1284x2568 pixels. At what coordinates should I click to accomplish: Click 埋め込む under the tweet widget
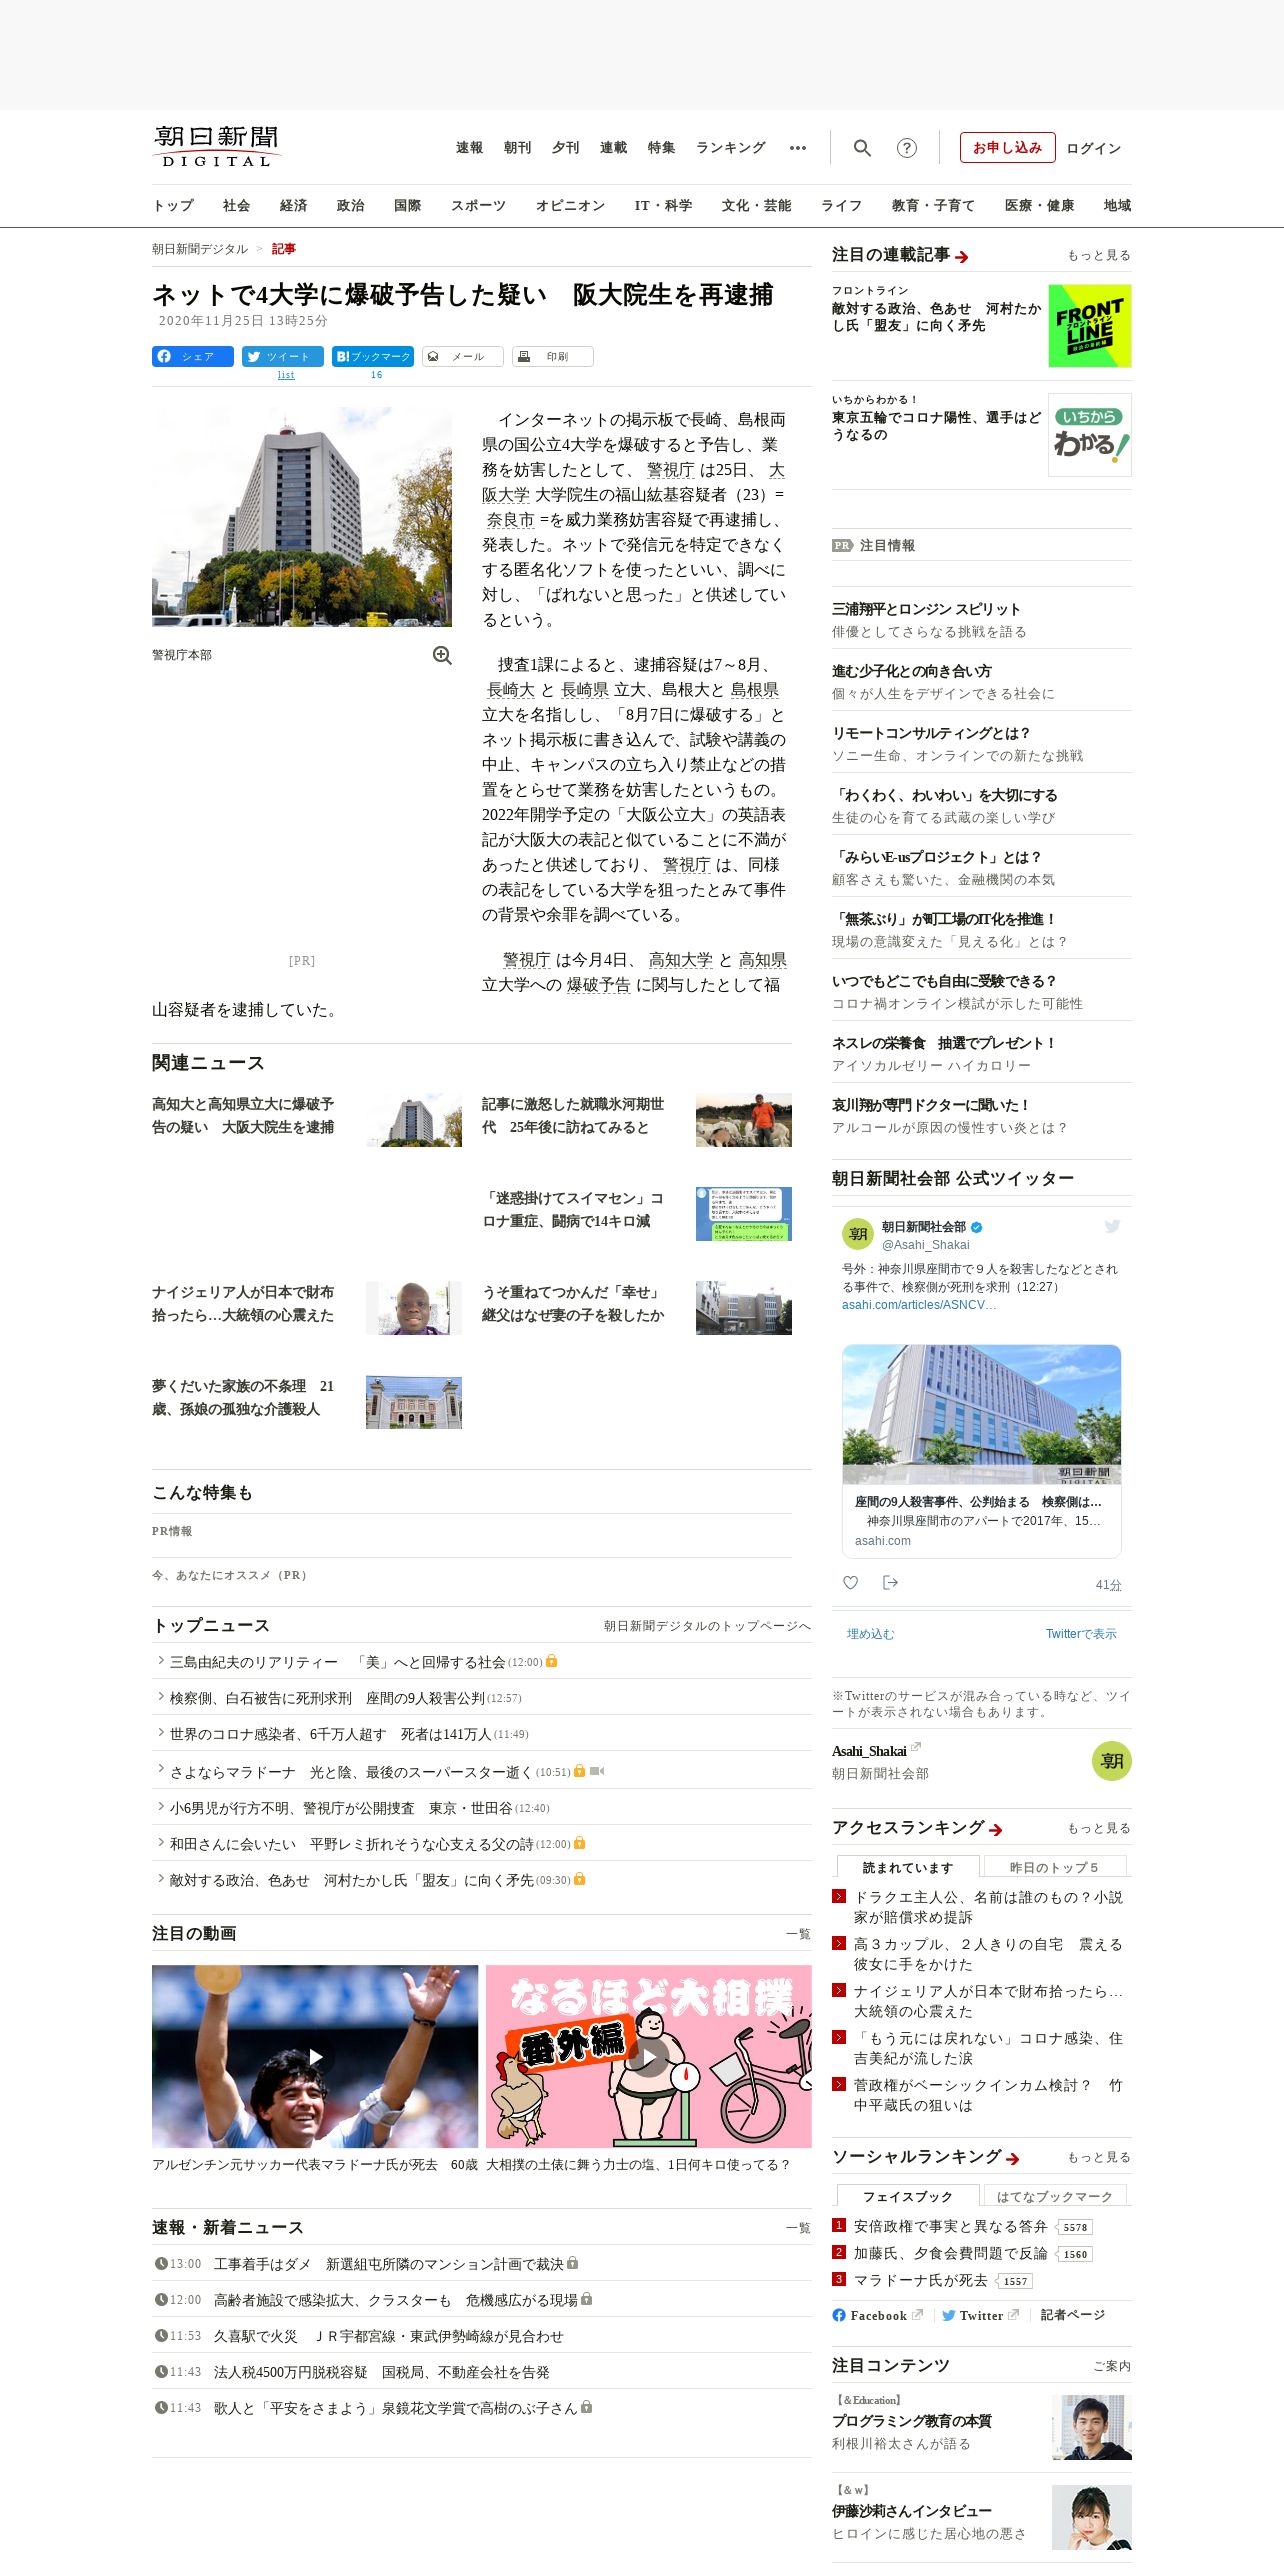pos(870,1634)
